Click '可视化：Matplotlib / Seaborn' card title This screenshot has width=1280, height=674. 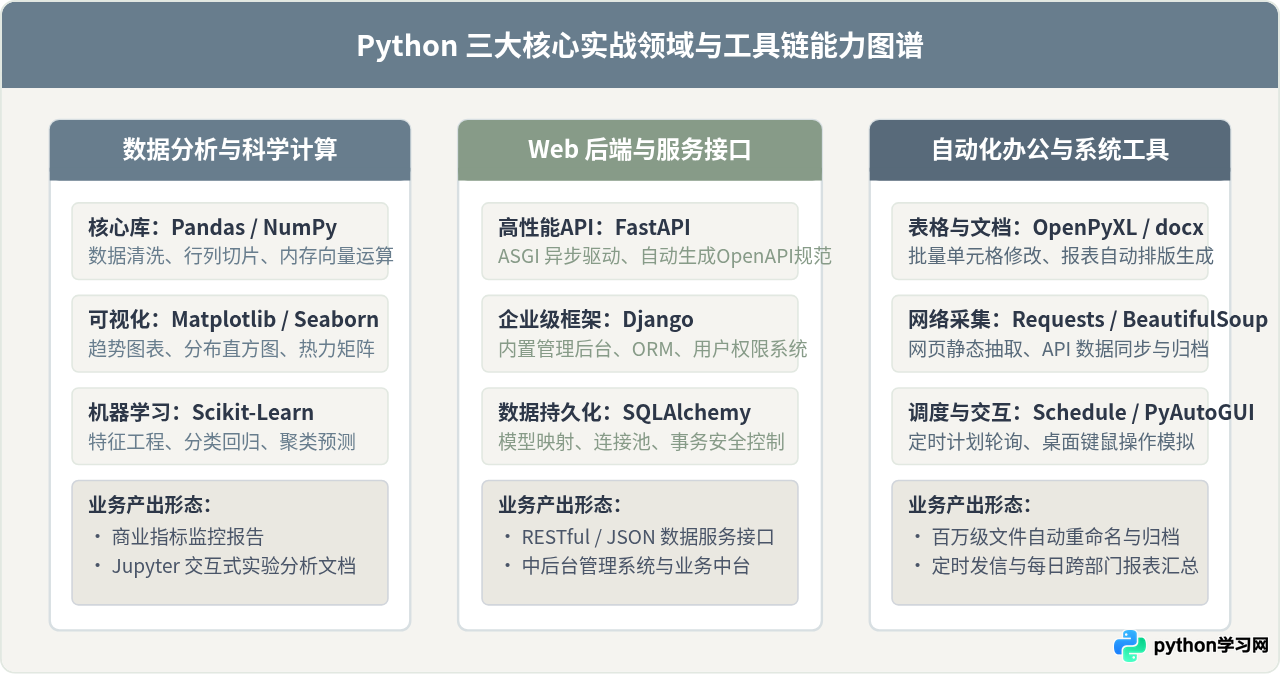coord(233,320)
